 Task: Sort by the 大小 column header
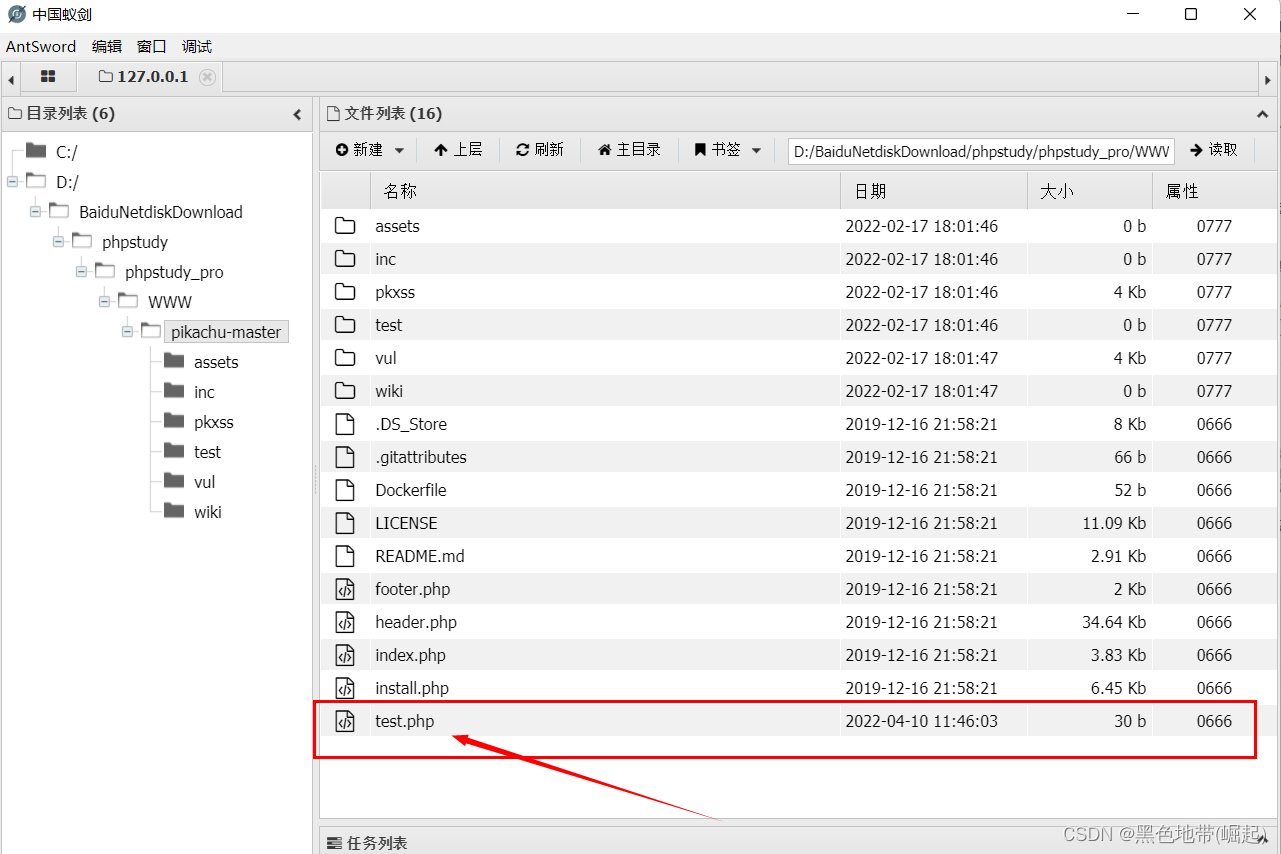pyautogui.click(x=1090, y=191)
